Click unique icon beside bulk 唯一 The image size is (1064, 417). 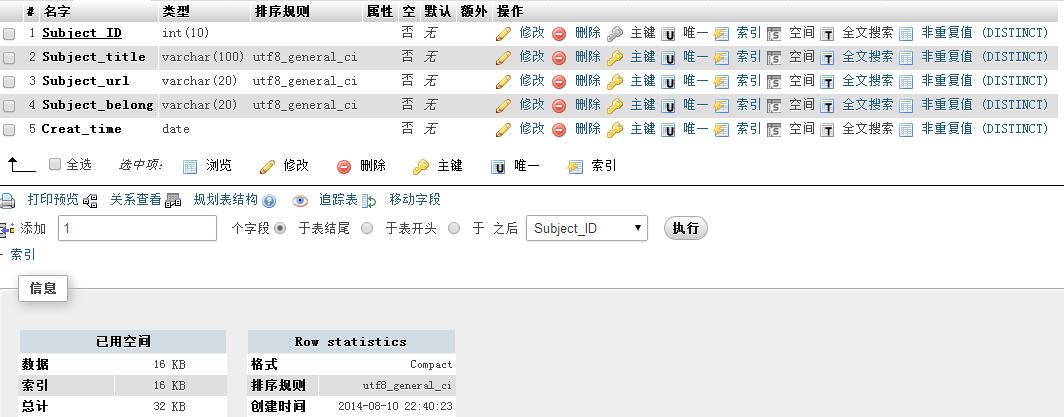[499, 167]
